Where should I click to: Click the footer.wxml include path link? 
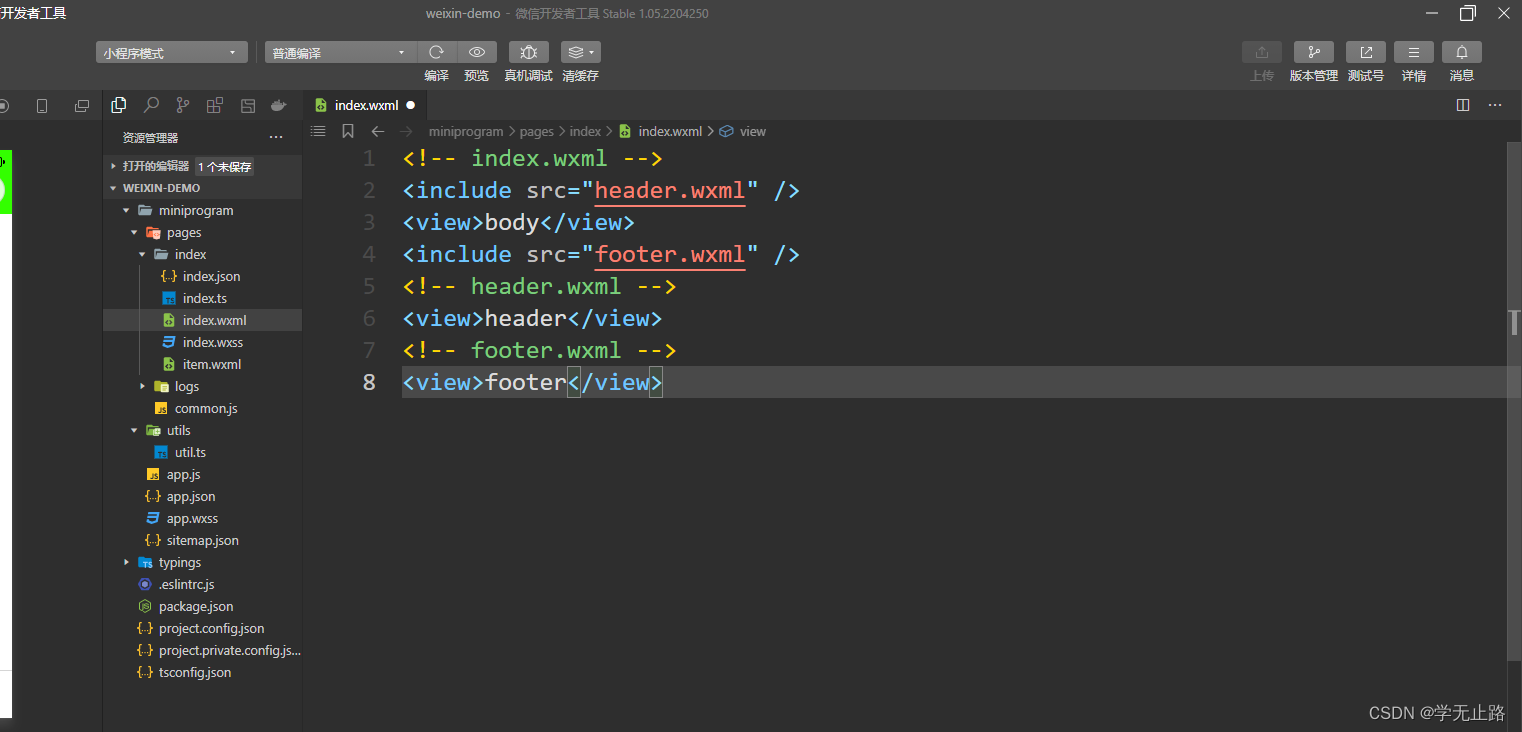click(670, 254)
